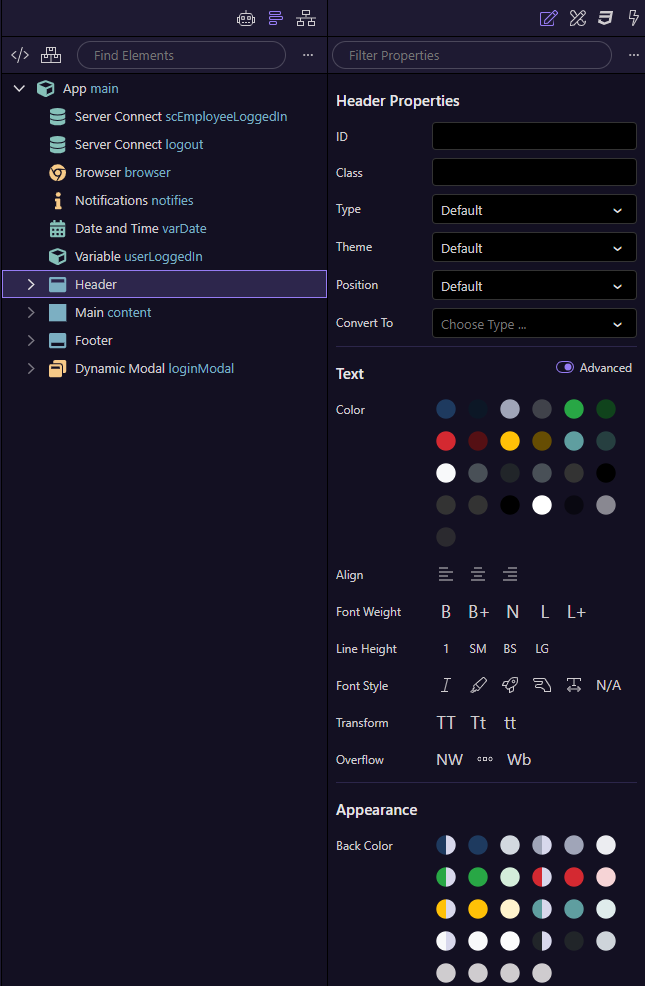Click the robot AI assistant icon
The image size is (645, 986).
point(245,18)
